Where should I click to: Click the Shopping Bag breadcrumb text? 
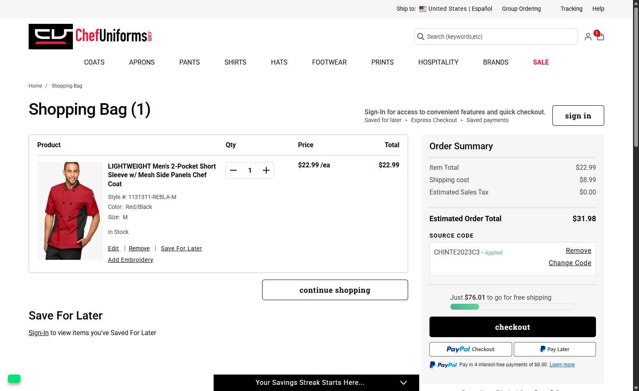67,86
